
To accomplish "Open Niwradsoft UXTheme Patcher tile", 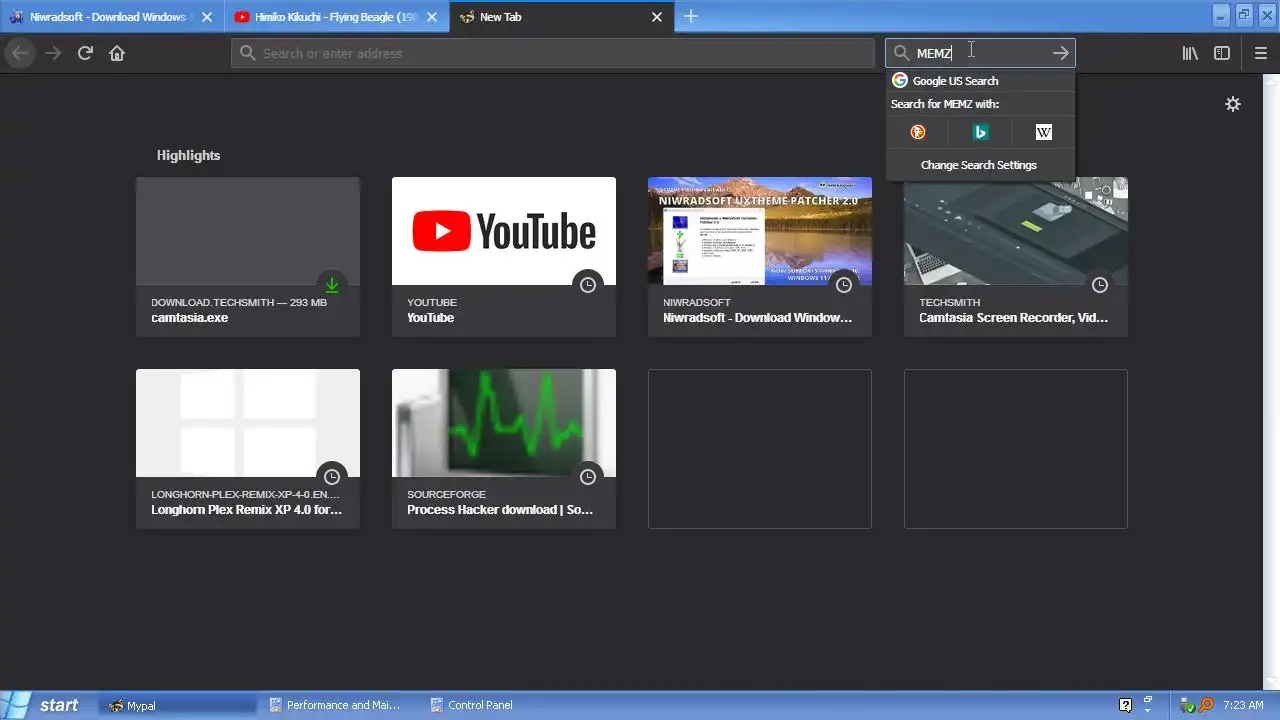I will pos(760,257).
